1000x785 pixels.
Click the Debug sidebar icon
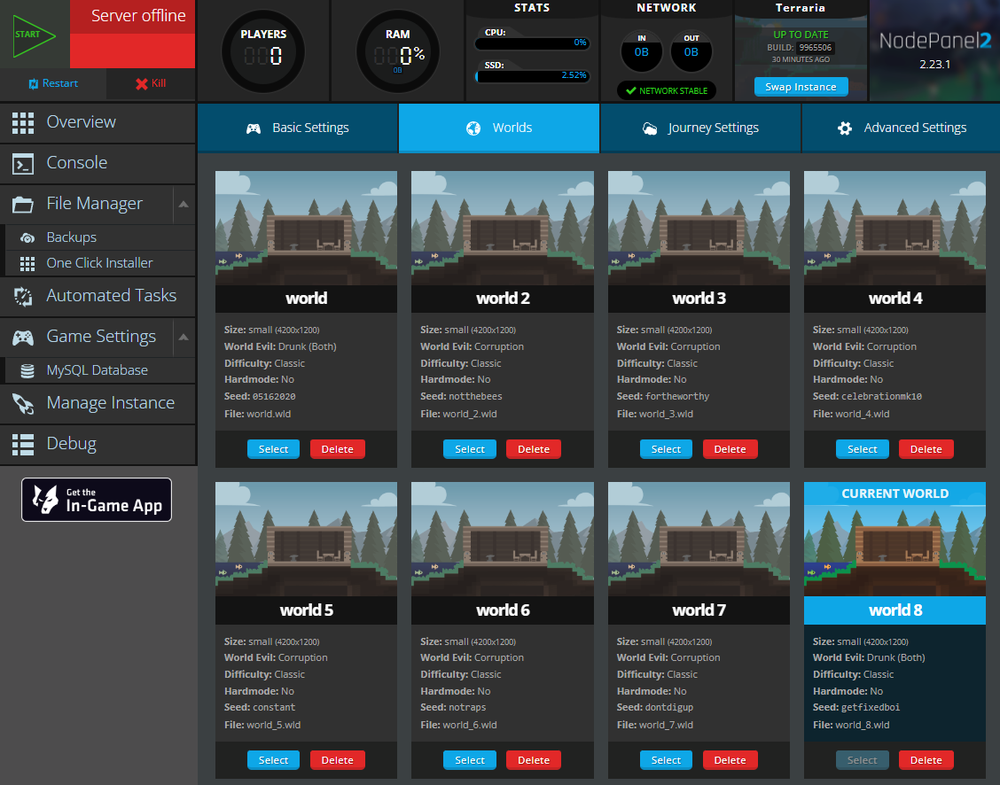[23, 444]
